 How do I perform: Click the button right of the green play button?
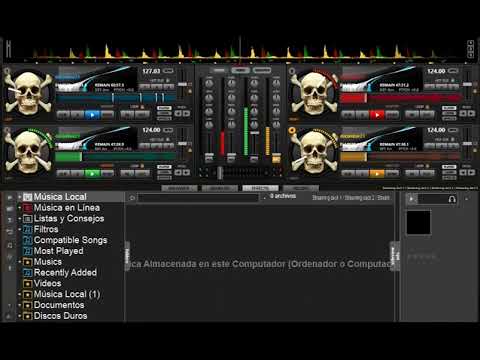[107, 173]
